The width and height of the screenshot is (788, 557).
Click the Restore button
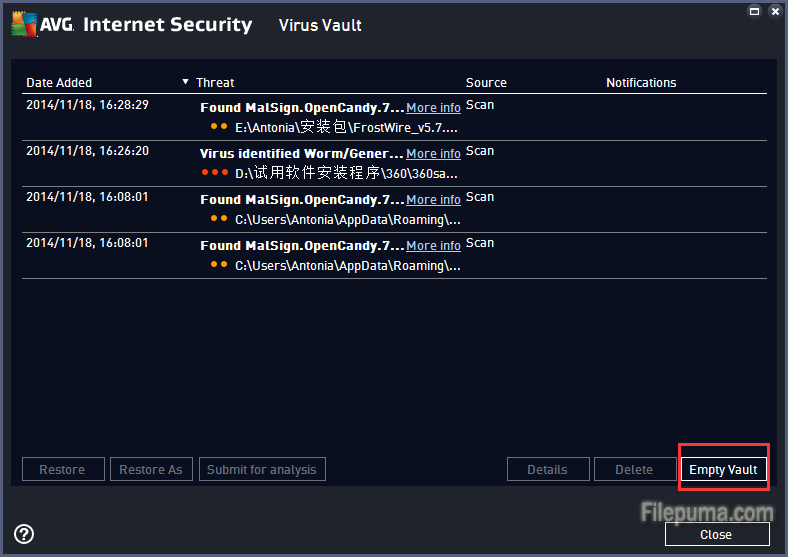[x=62, y=469]
